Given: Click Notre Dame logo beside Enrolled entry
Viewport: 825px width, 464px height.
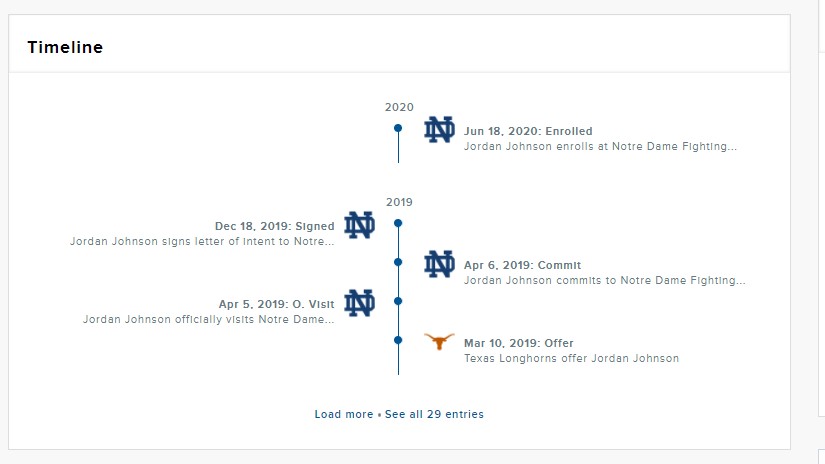Looking at the screenshot, I should [439, 130].
